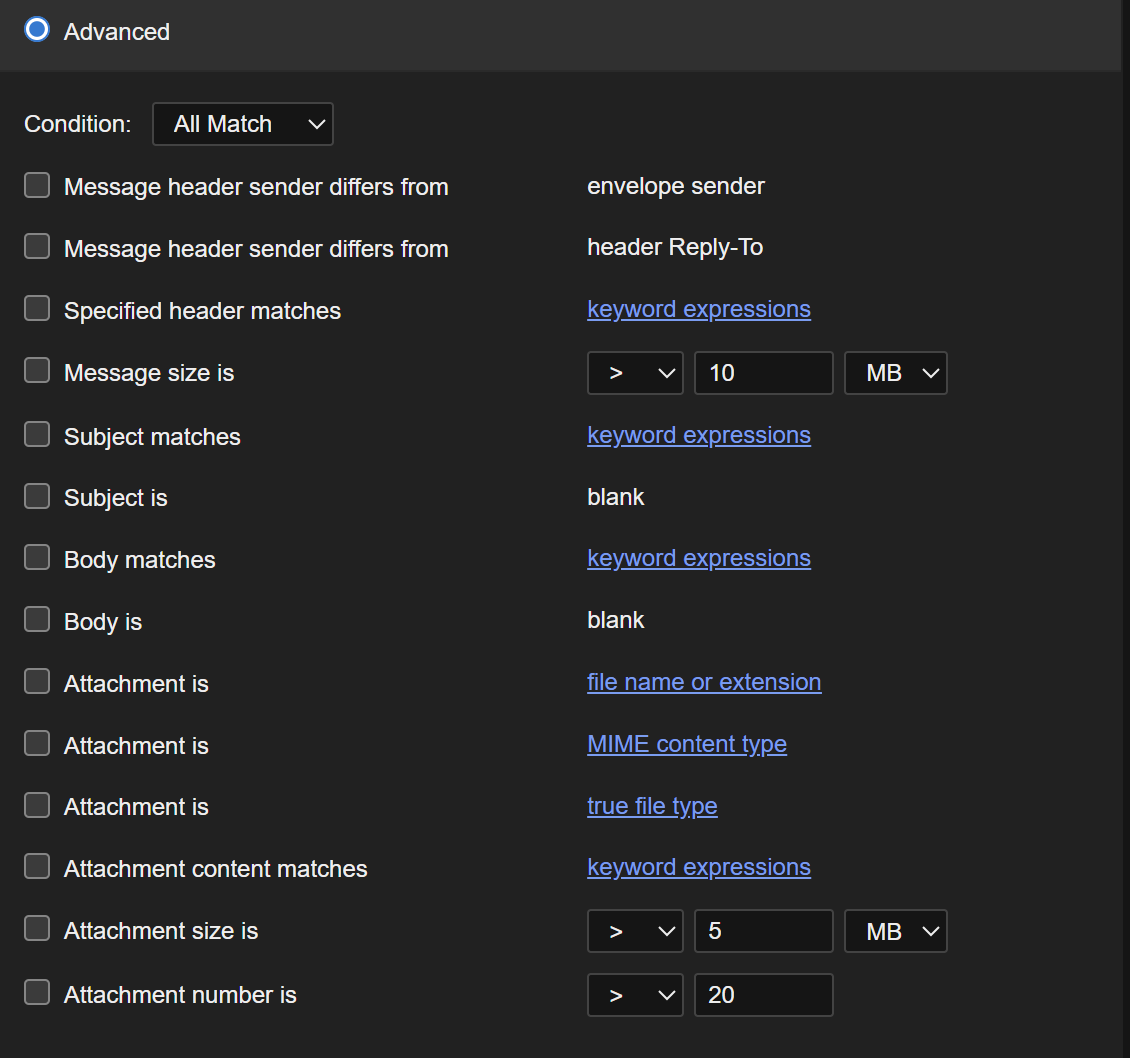Click the true file type link
Screen dimensions: 1130x1058
pyautogui.click(x=652, y=806)
